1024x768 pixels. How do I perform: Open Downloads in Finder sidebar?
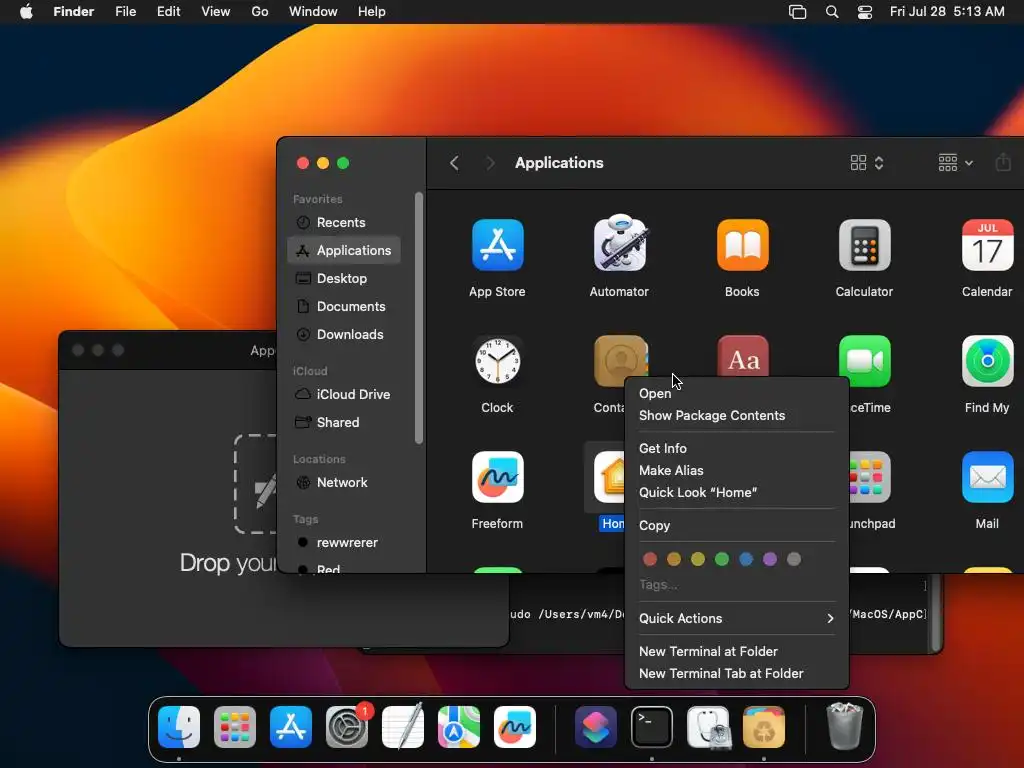(344, 334)
